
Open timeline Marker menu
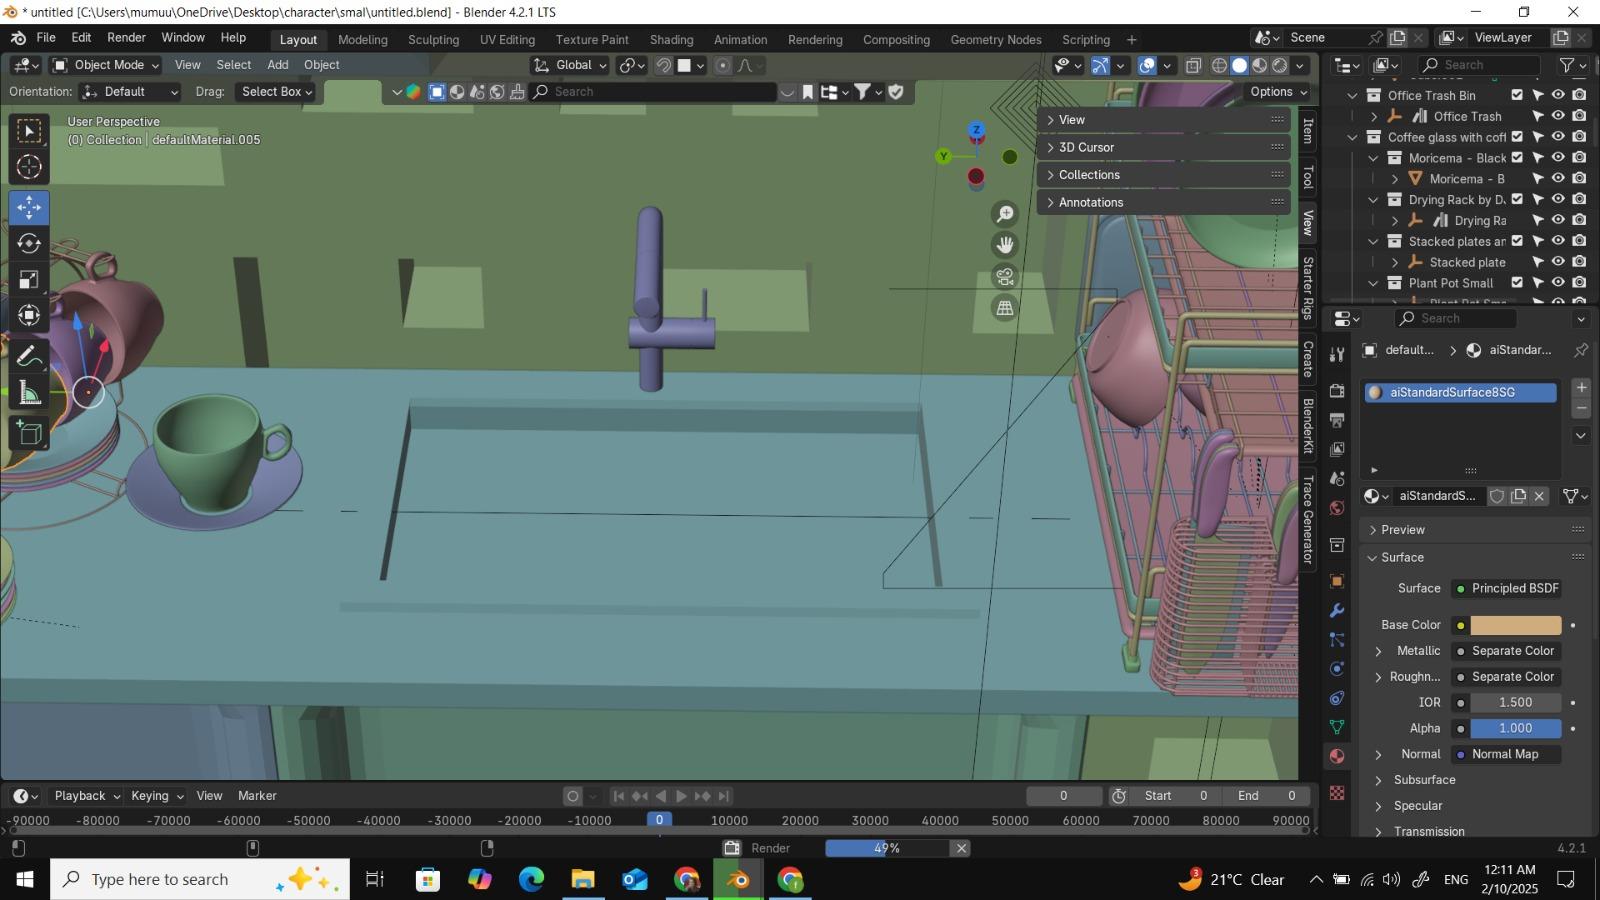click(257, 796)
